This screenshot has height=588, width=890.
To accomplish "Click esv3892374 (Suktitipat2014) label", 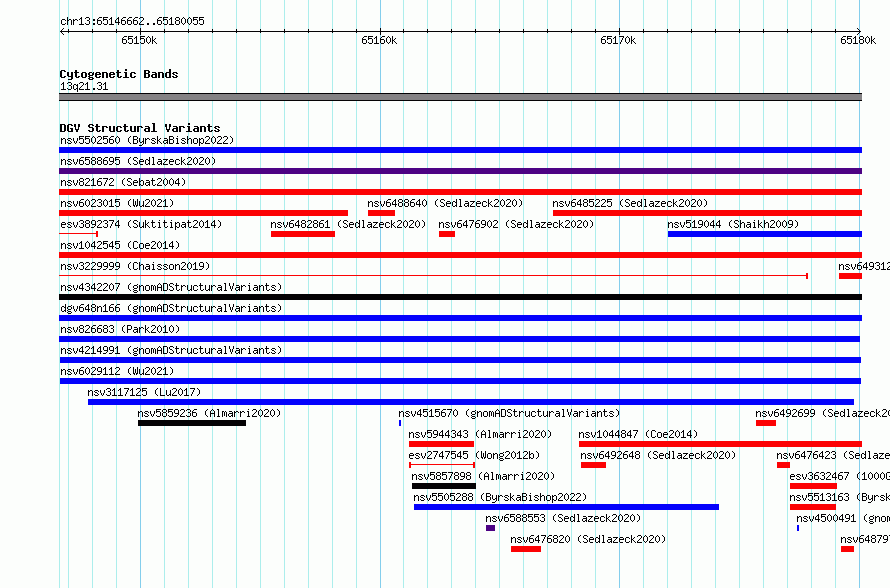I will [x=141, y=224].
